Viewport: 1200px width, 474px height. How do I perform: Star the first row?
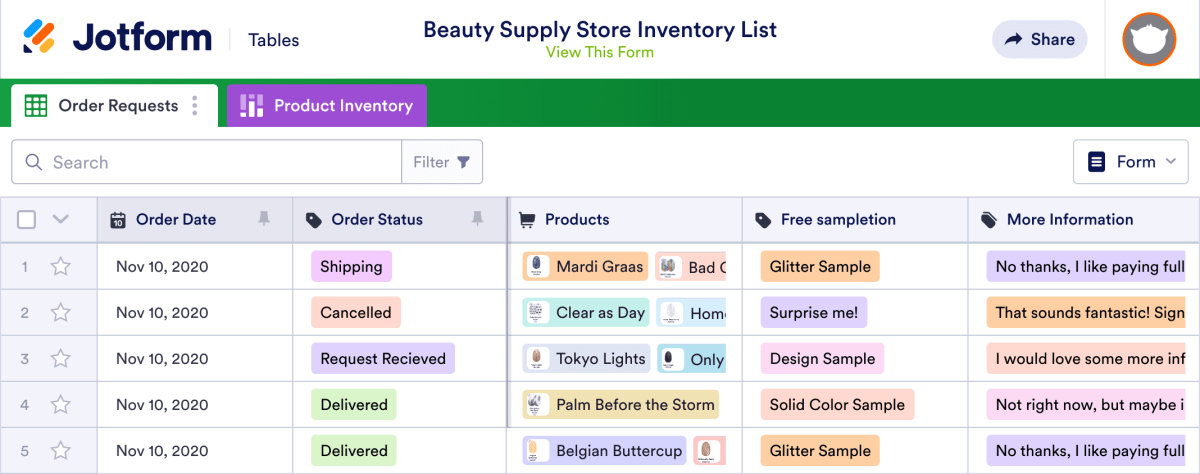tap(61, 267)
